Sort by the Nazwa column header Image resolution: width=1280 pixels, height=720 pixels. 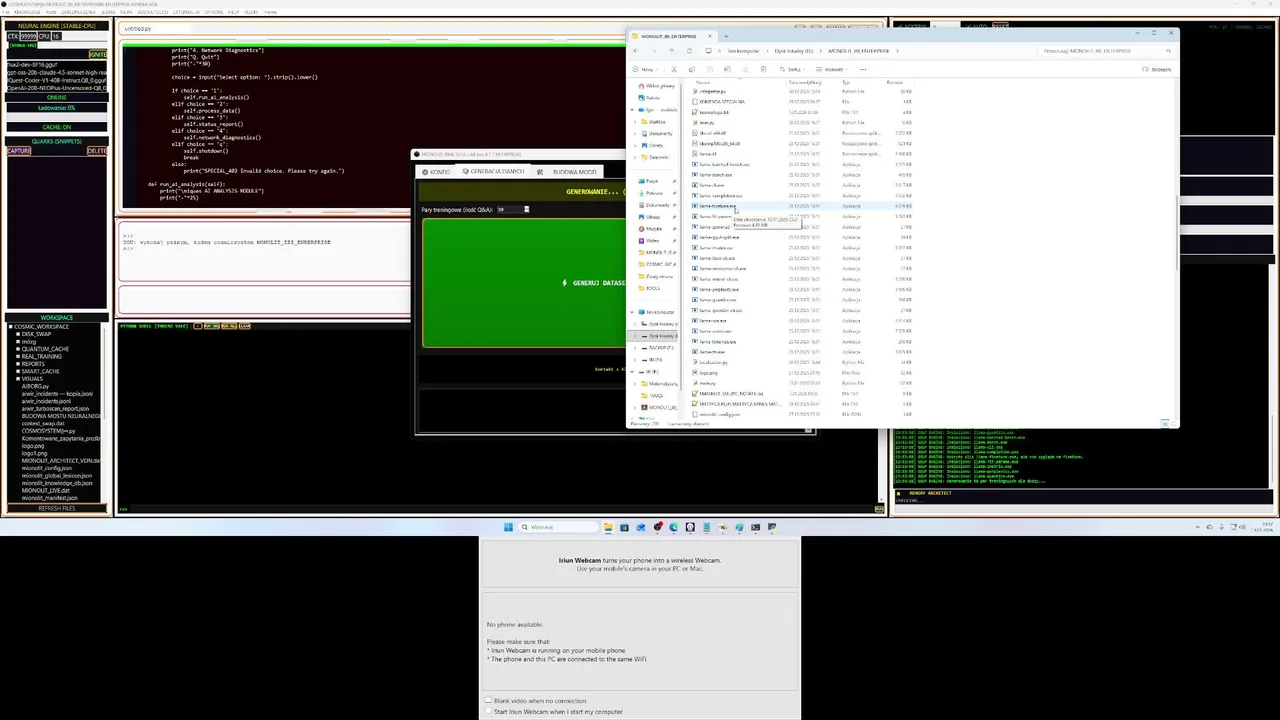(703, 82)
